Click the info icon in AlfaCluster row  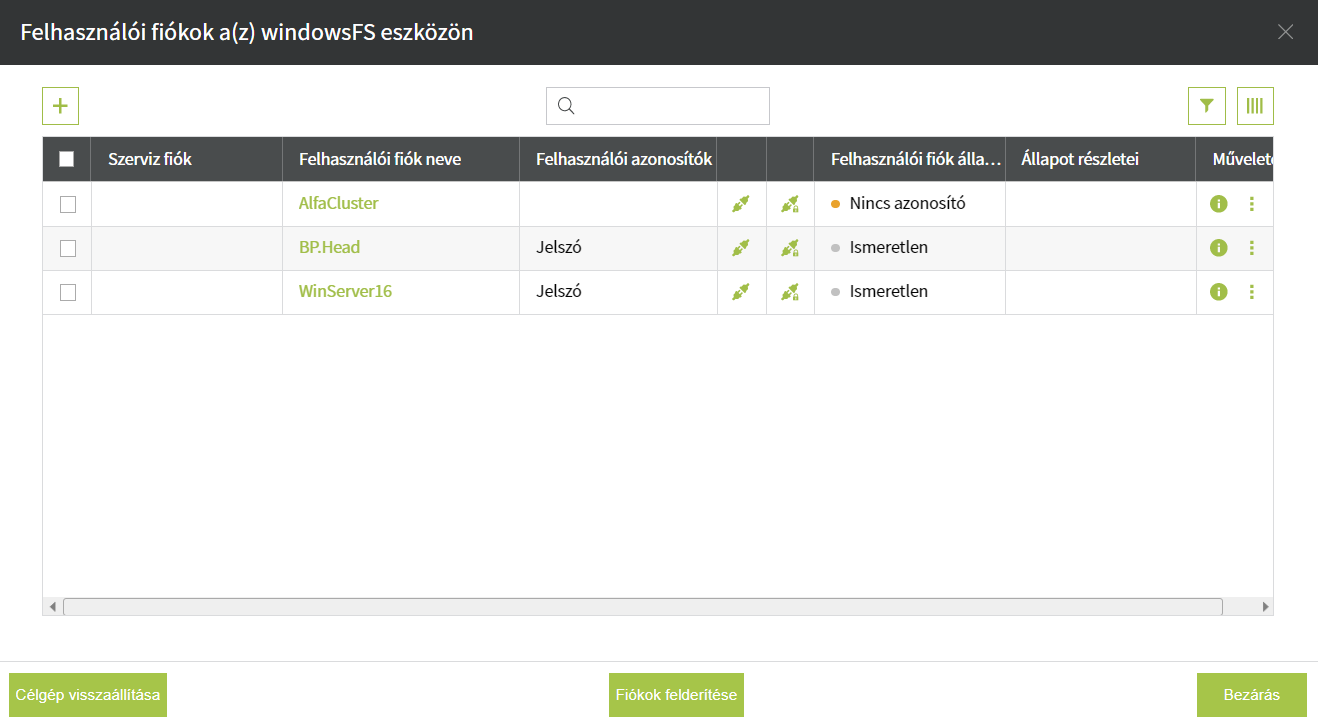pyautogui.click(x=1218, y=204)
